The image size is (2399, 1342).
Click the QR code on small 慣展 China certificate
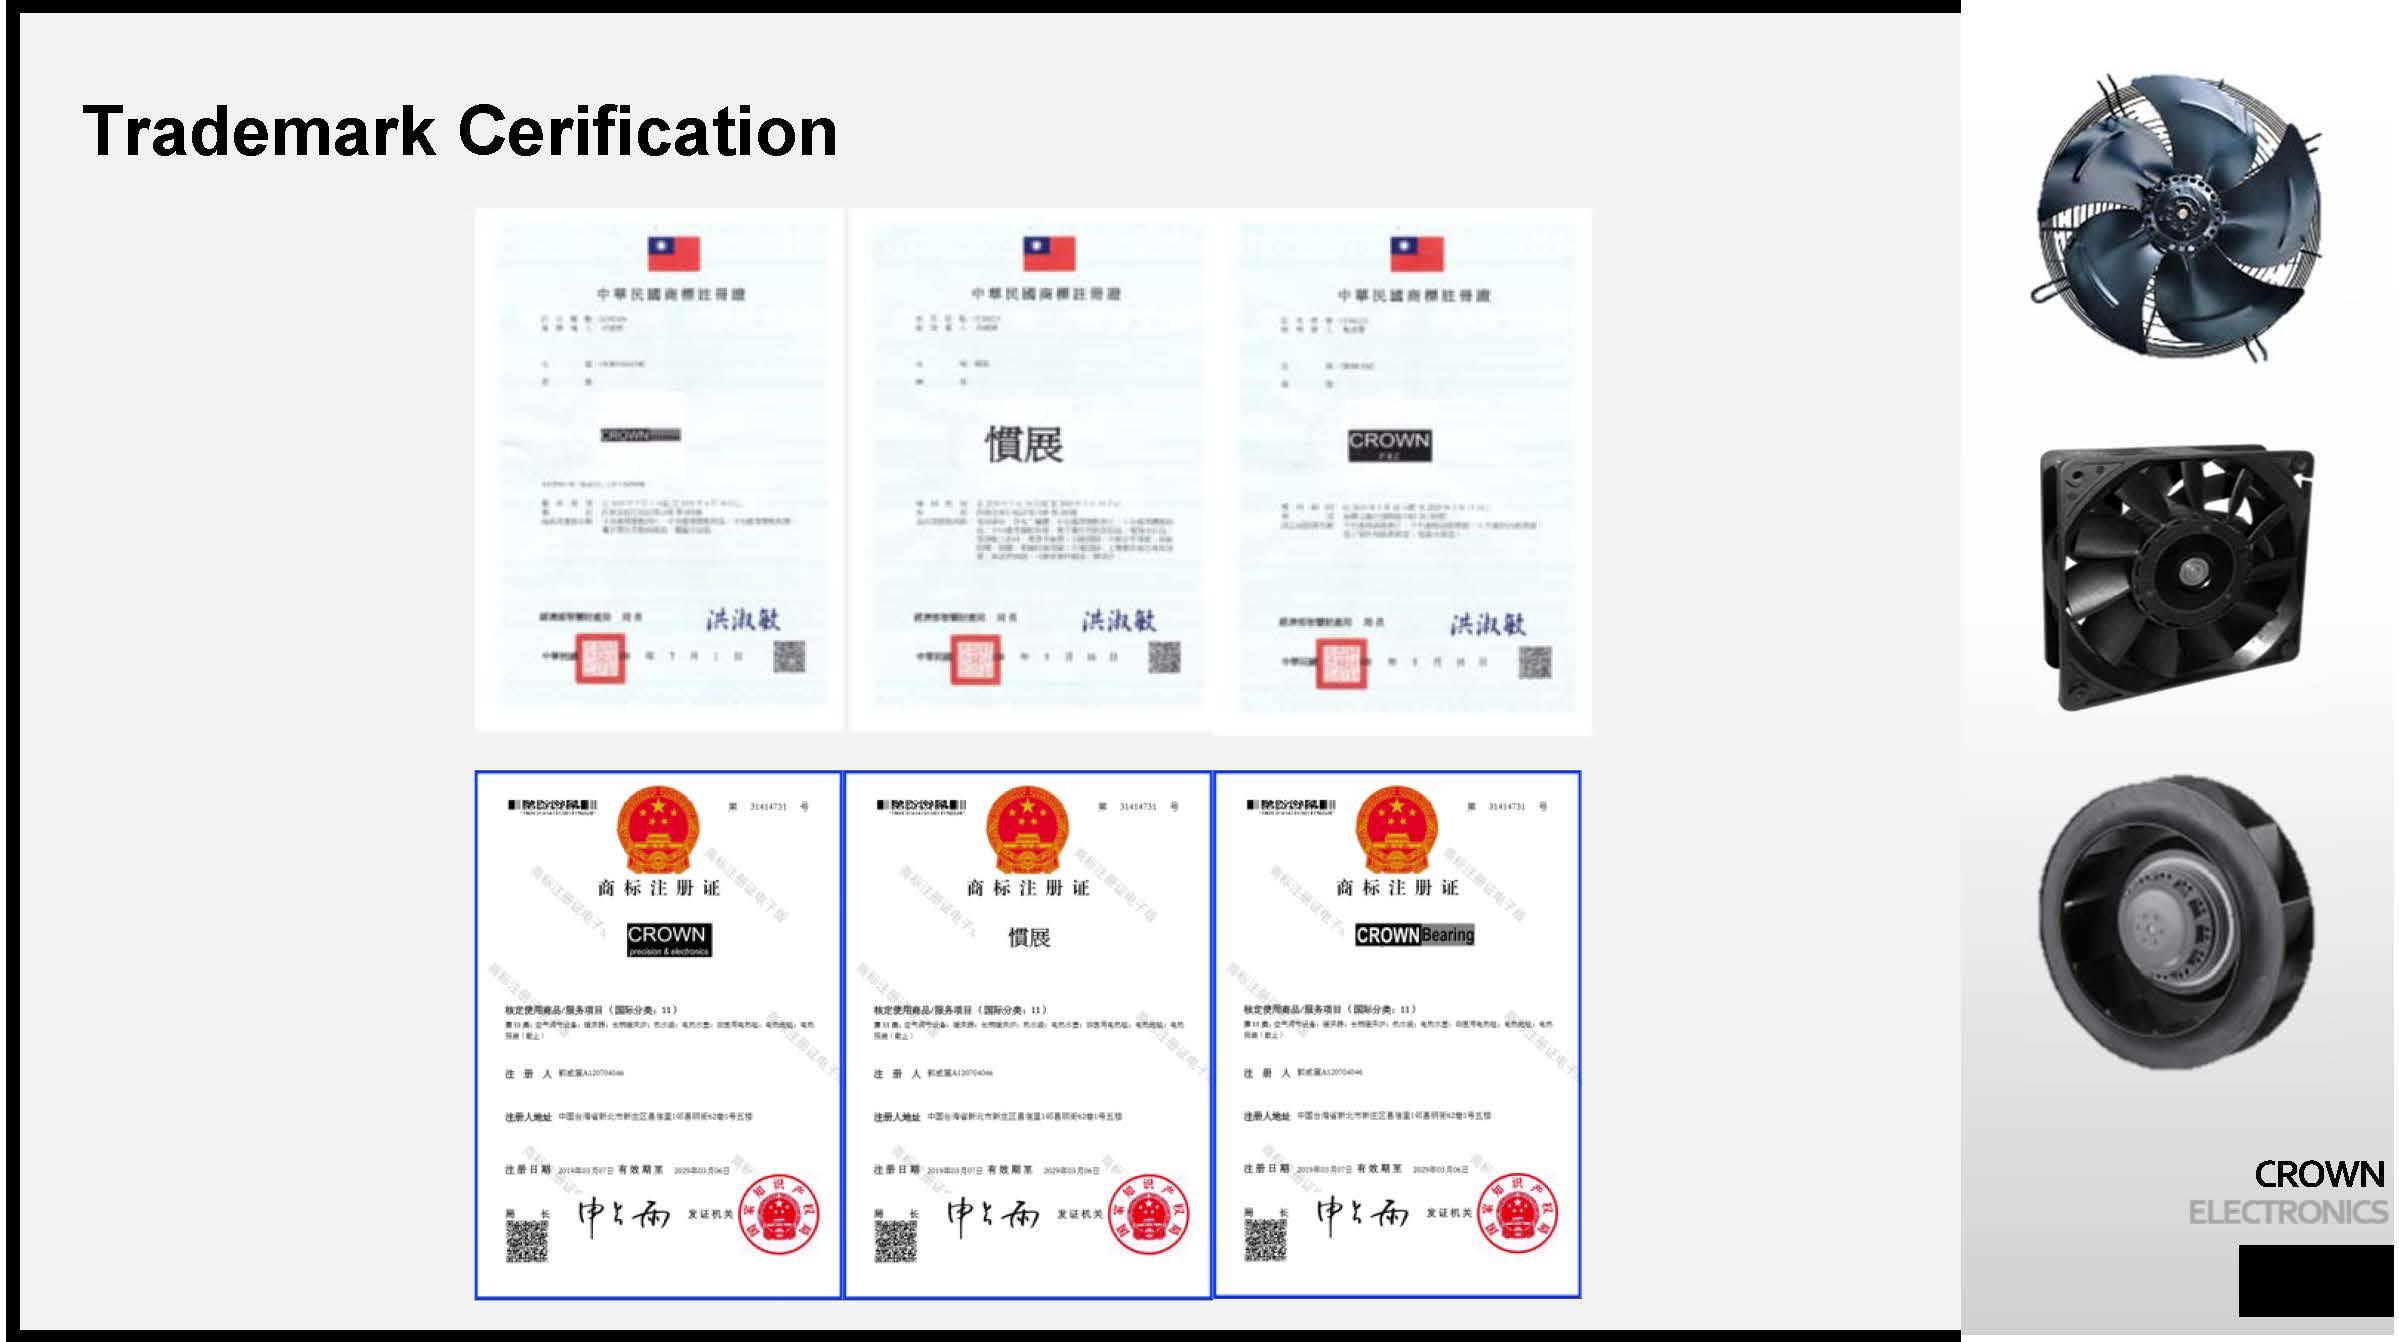896,1241
